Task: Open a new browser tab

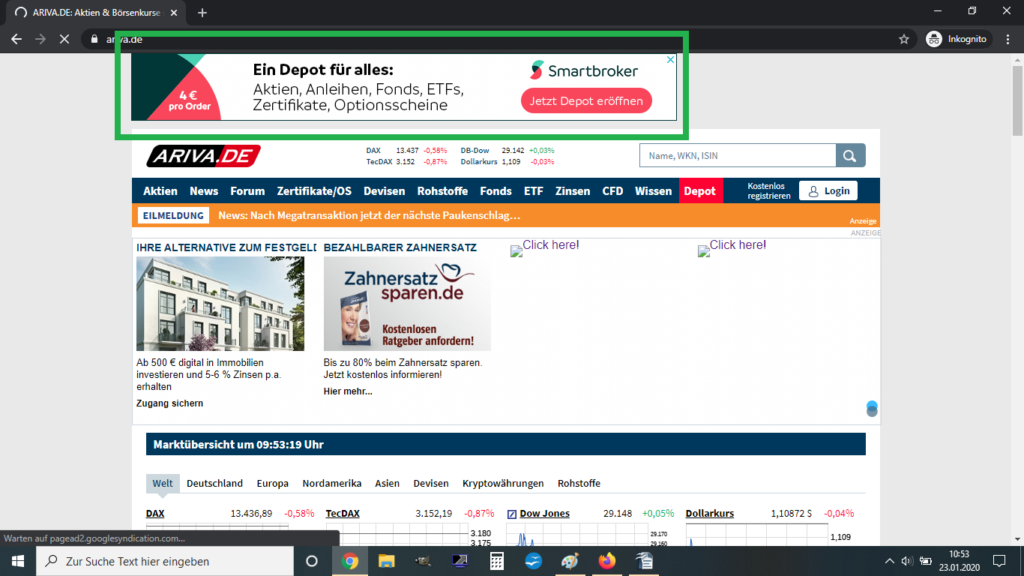Action: coord(202,12)
